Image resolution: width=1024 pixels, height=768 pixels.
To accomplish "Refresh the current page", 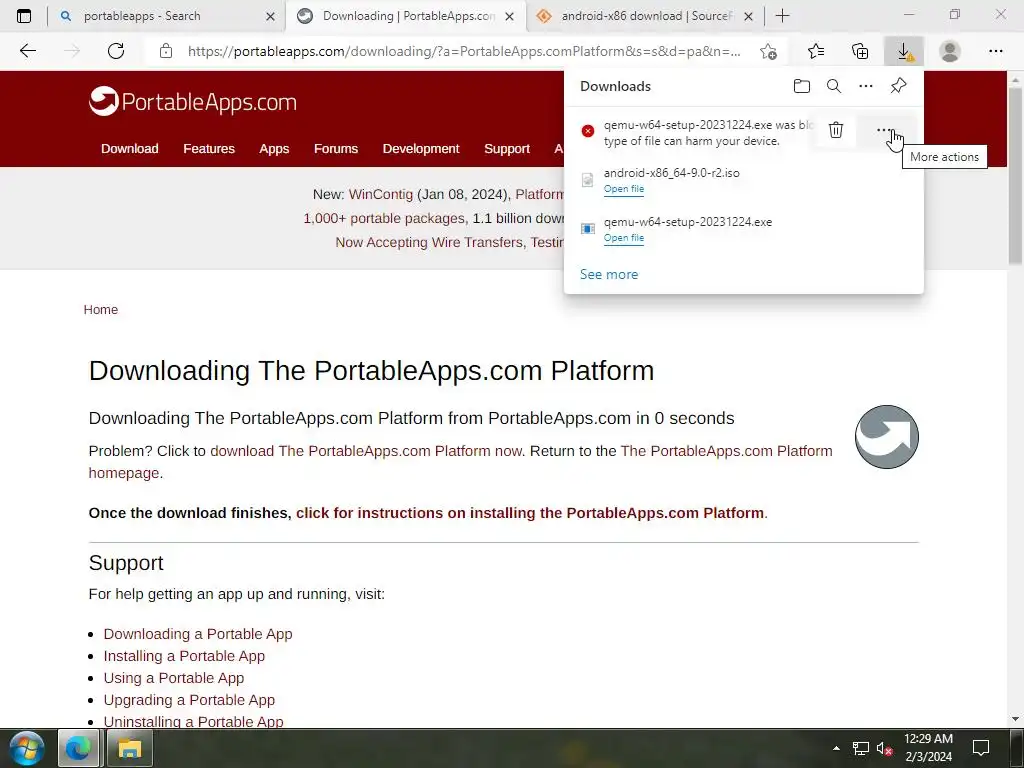I will tap(116, 51).
